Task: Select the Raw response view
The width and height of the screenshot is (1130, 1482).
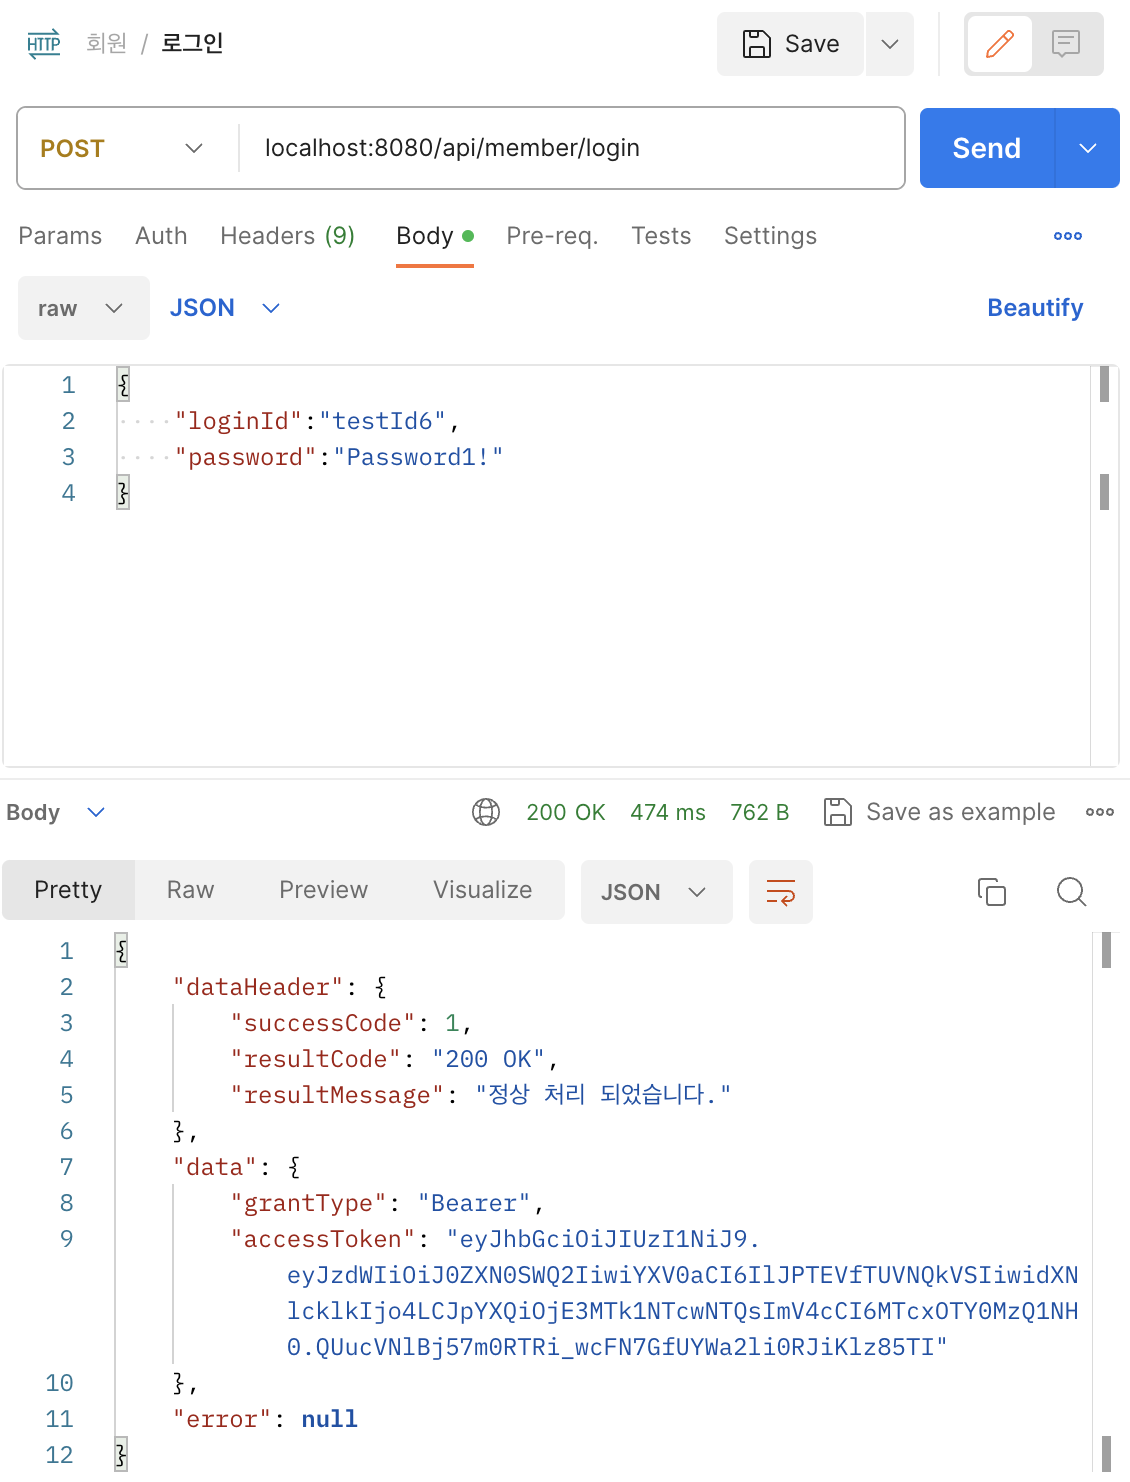Action: [x=191, y=890]
